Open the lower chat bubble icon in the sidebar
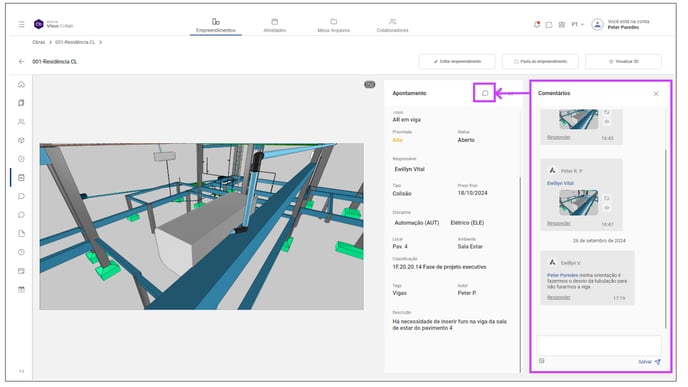 (21, 215)
